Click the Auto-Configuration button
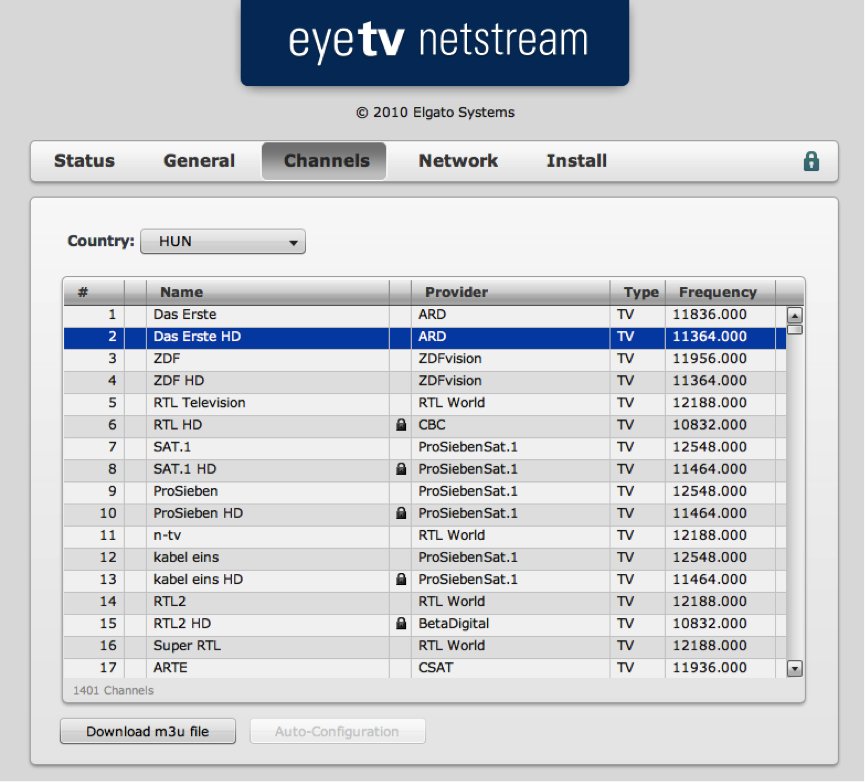Screen dimensions: 865x782 338,731
